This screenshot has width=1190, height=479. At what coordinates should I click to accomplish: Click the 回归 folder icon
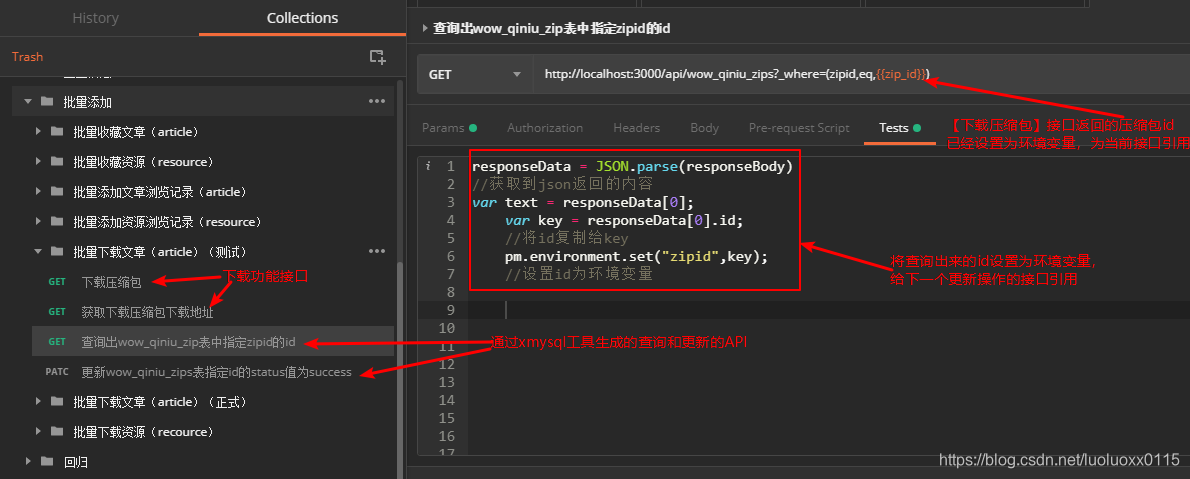(47, 461)
